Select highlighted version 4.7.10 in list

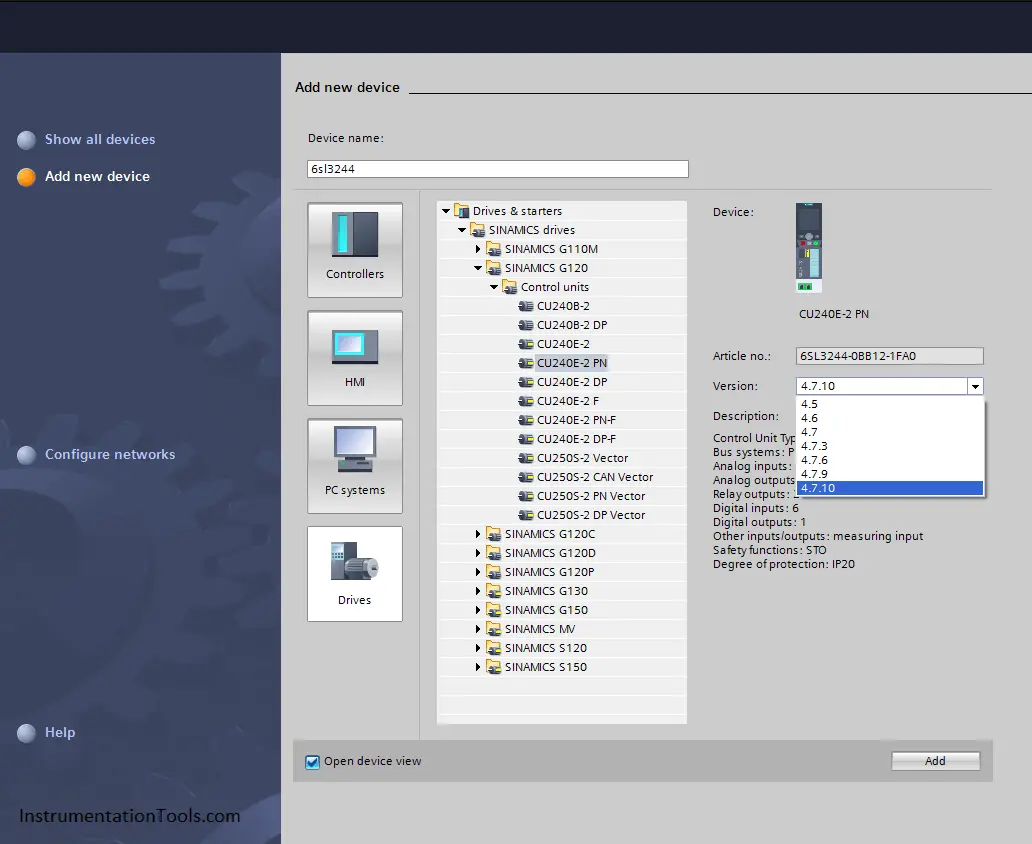(x=890, y=488)
